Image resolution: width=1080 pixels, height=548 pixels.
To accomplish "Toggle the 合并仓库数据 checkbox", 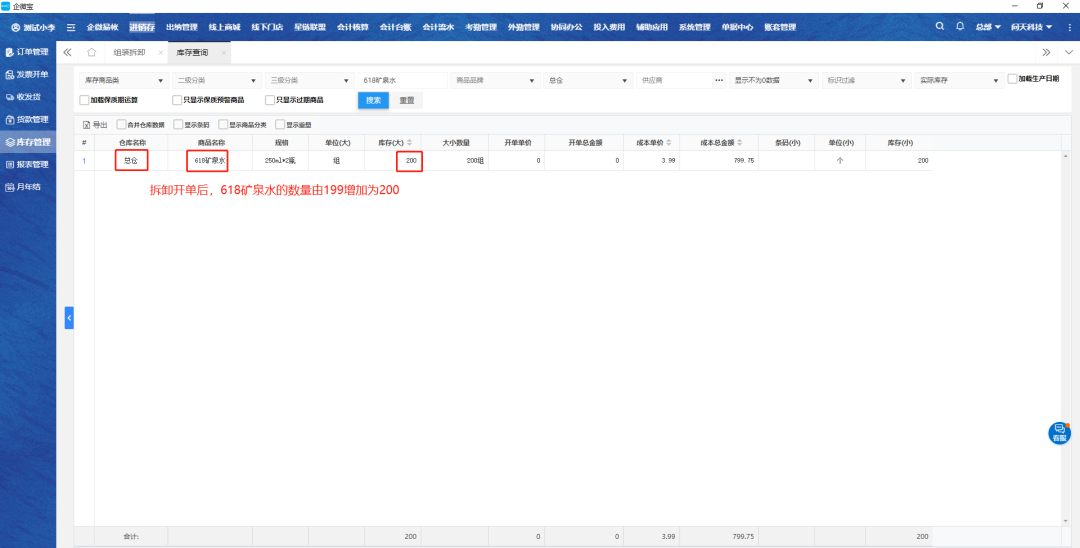I will [x=122, y=125].
